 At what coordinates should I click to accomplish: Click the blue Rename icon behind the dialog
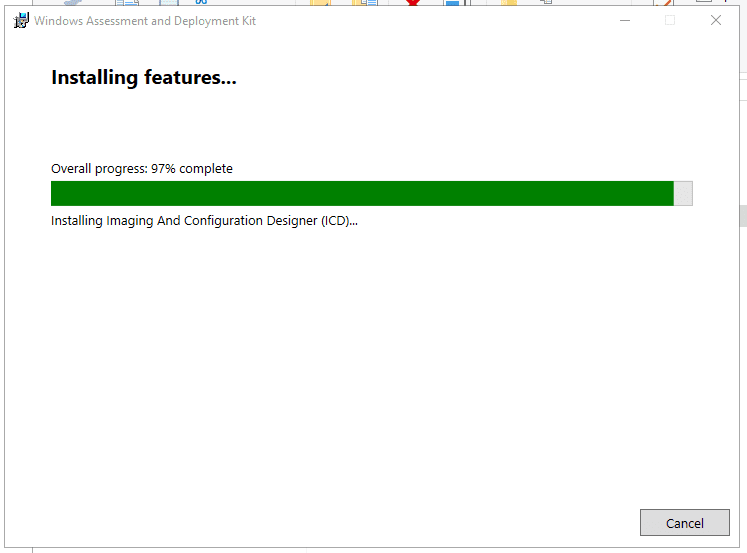(x=452, y=3)
